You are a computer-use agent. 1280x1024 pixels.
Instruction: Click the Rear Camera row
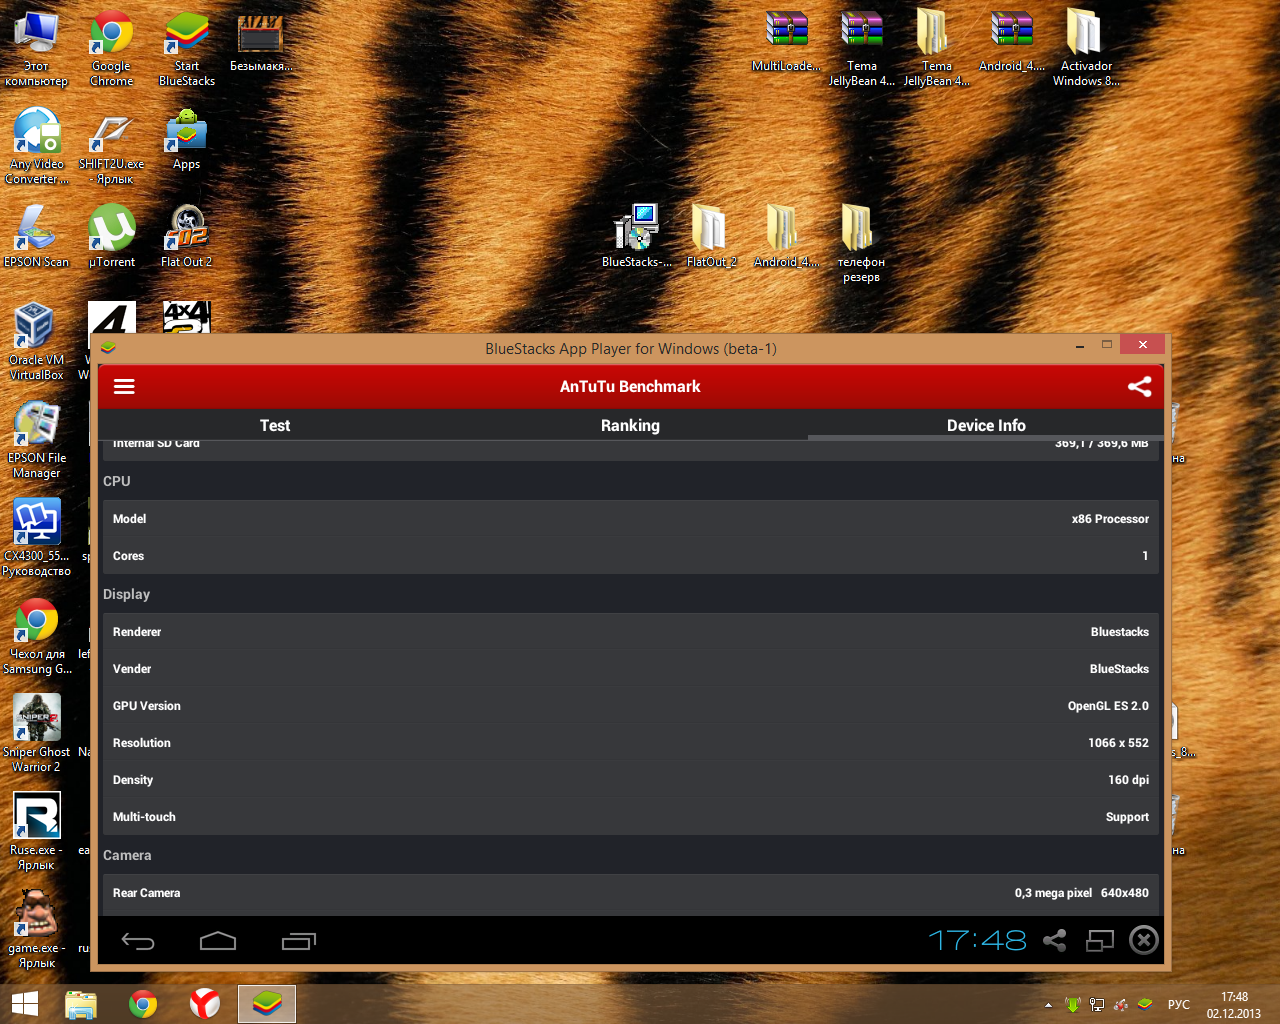(x=631, y=893)
